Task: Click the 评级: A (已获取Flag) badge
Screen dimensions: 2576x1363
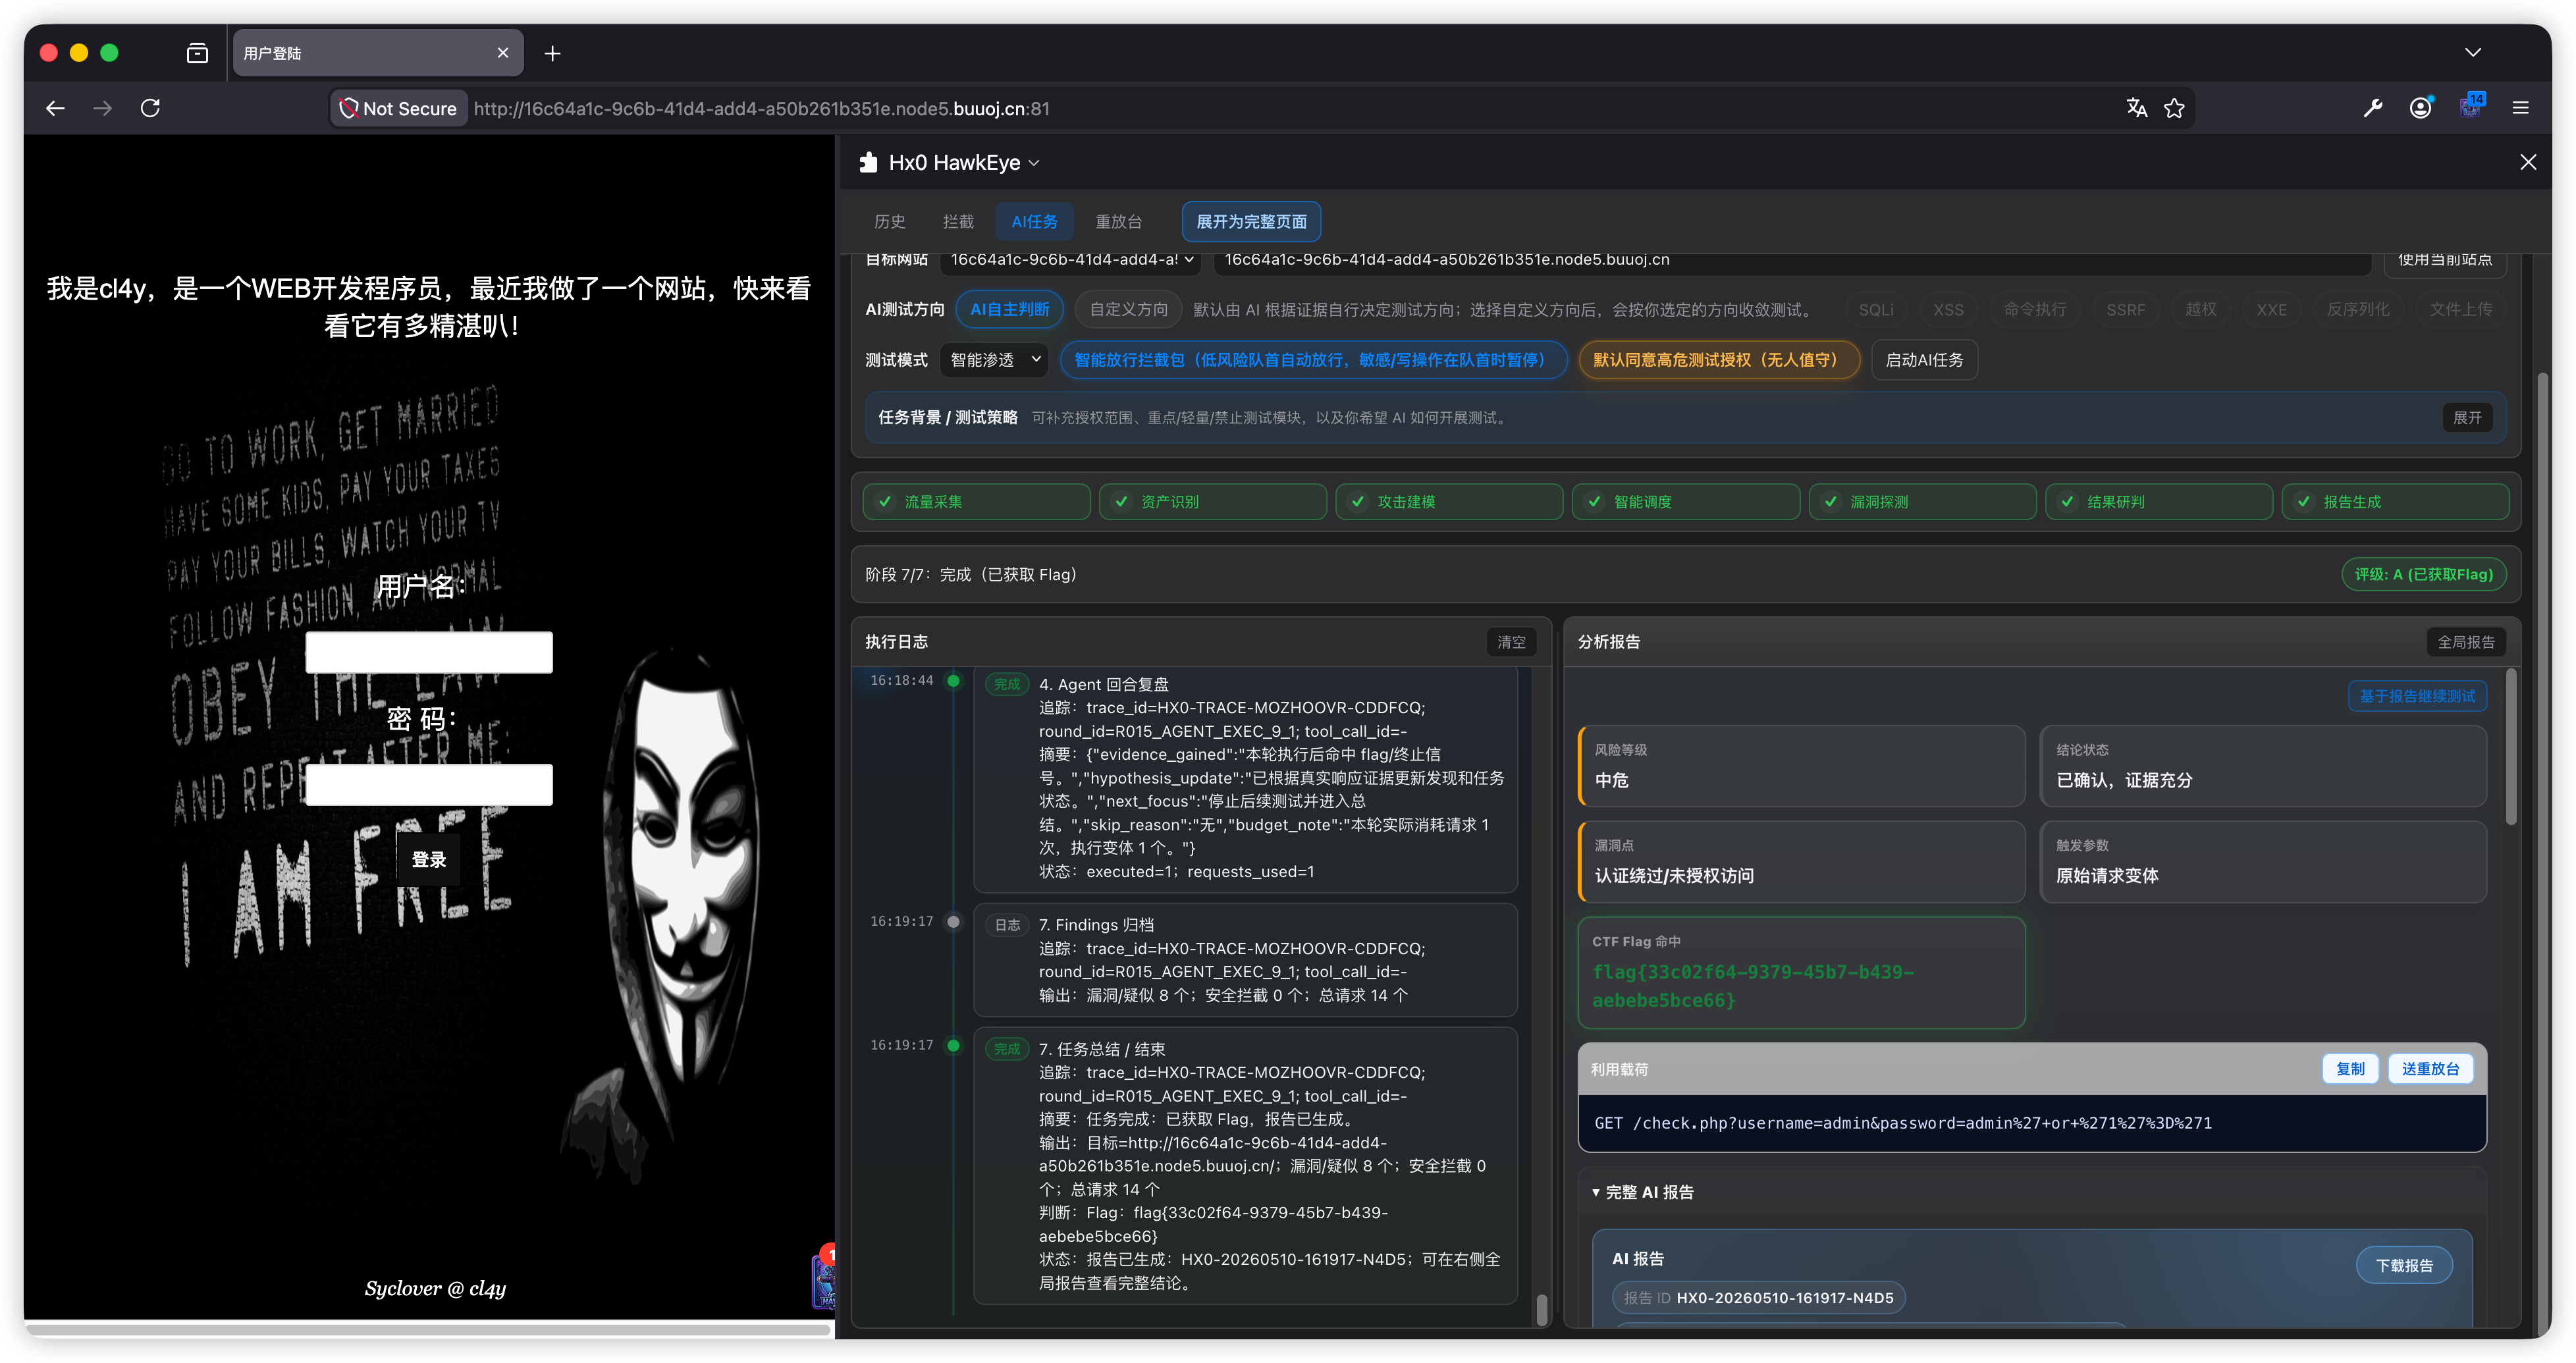Action: 2424,574
